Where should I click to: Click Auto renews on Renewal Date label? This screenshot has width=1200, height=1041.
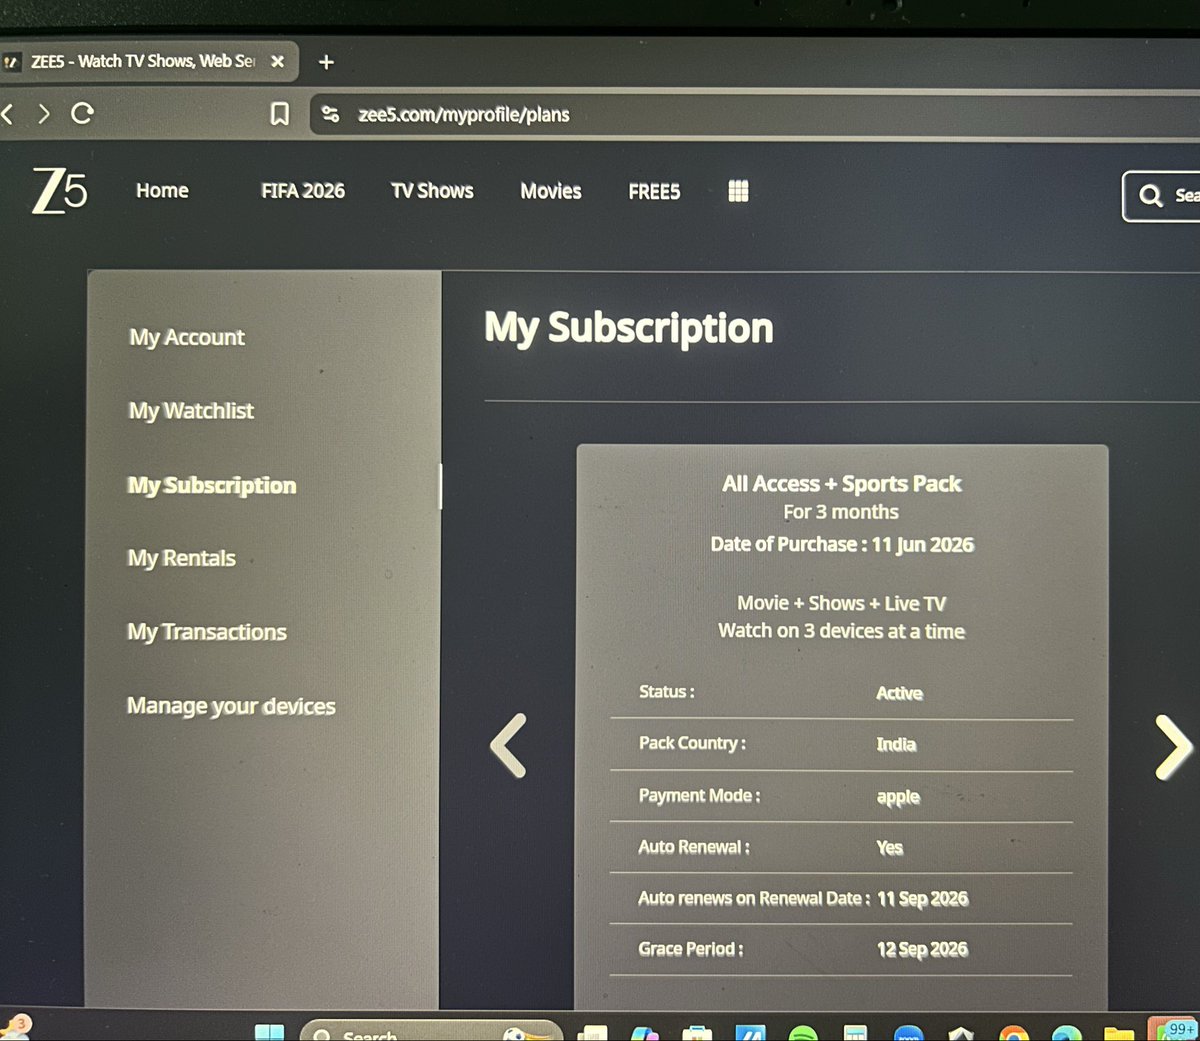[x=753, y=898]
